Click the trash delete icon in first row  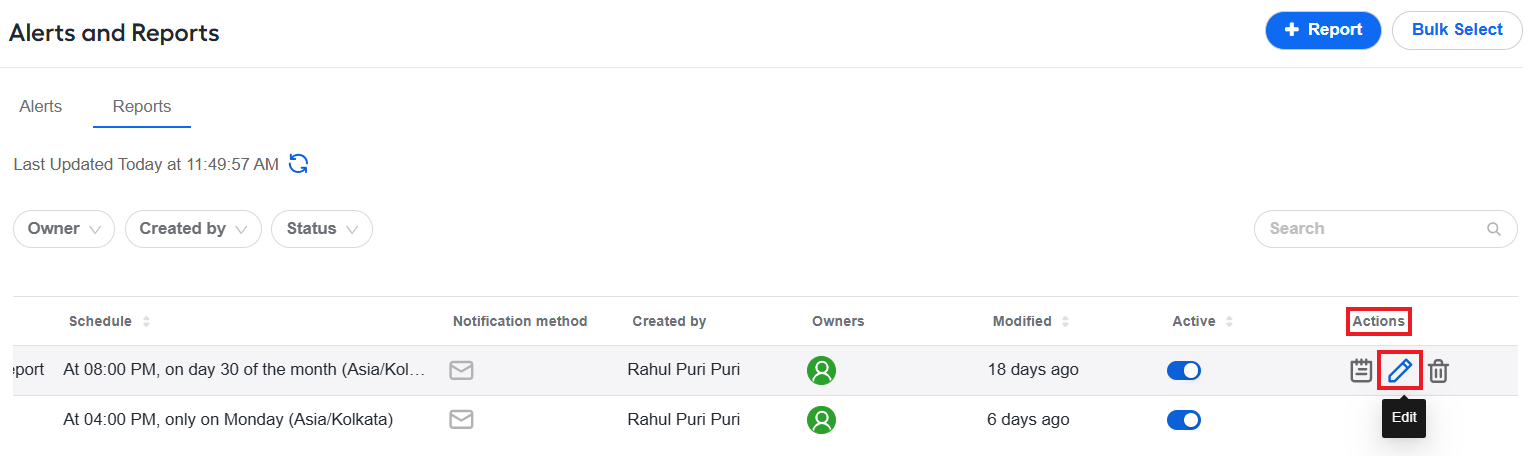(1438, 371)
